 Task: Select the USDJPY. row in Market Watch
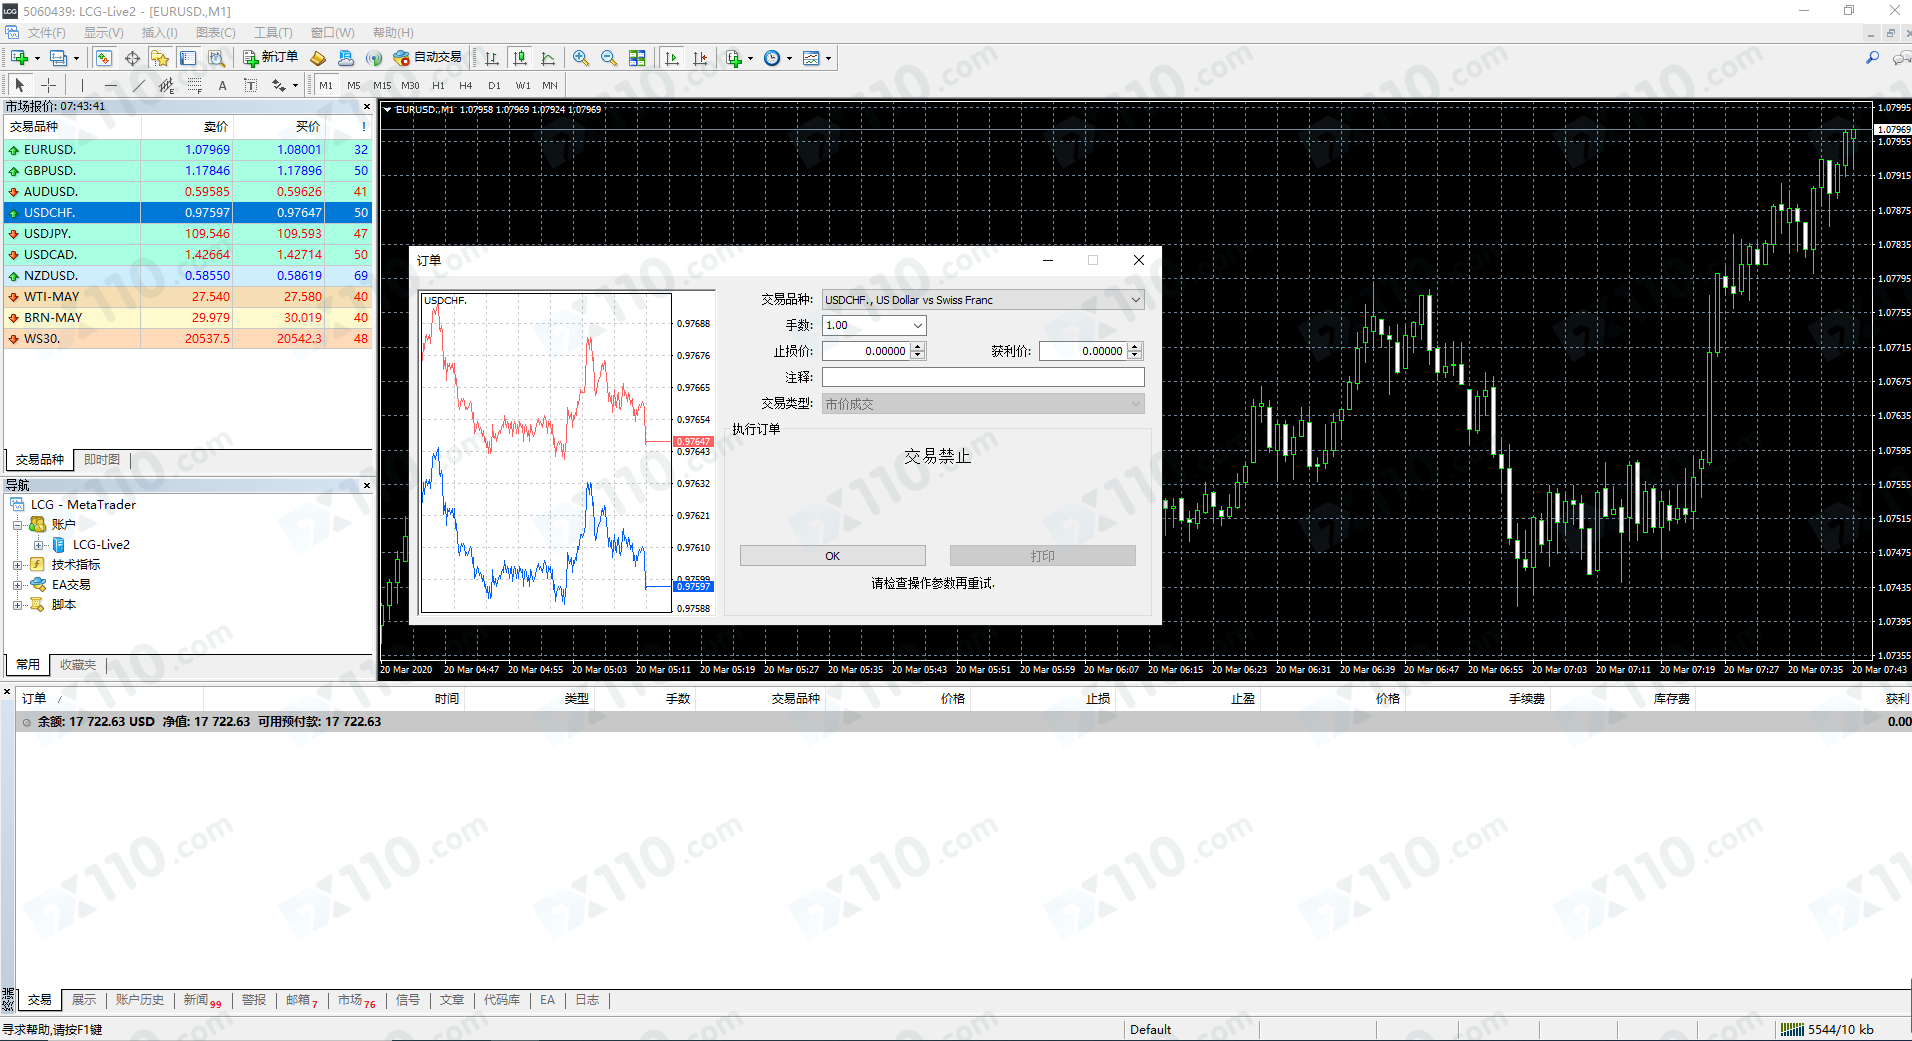coord(188,234)
